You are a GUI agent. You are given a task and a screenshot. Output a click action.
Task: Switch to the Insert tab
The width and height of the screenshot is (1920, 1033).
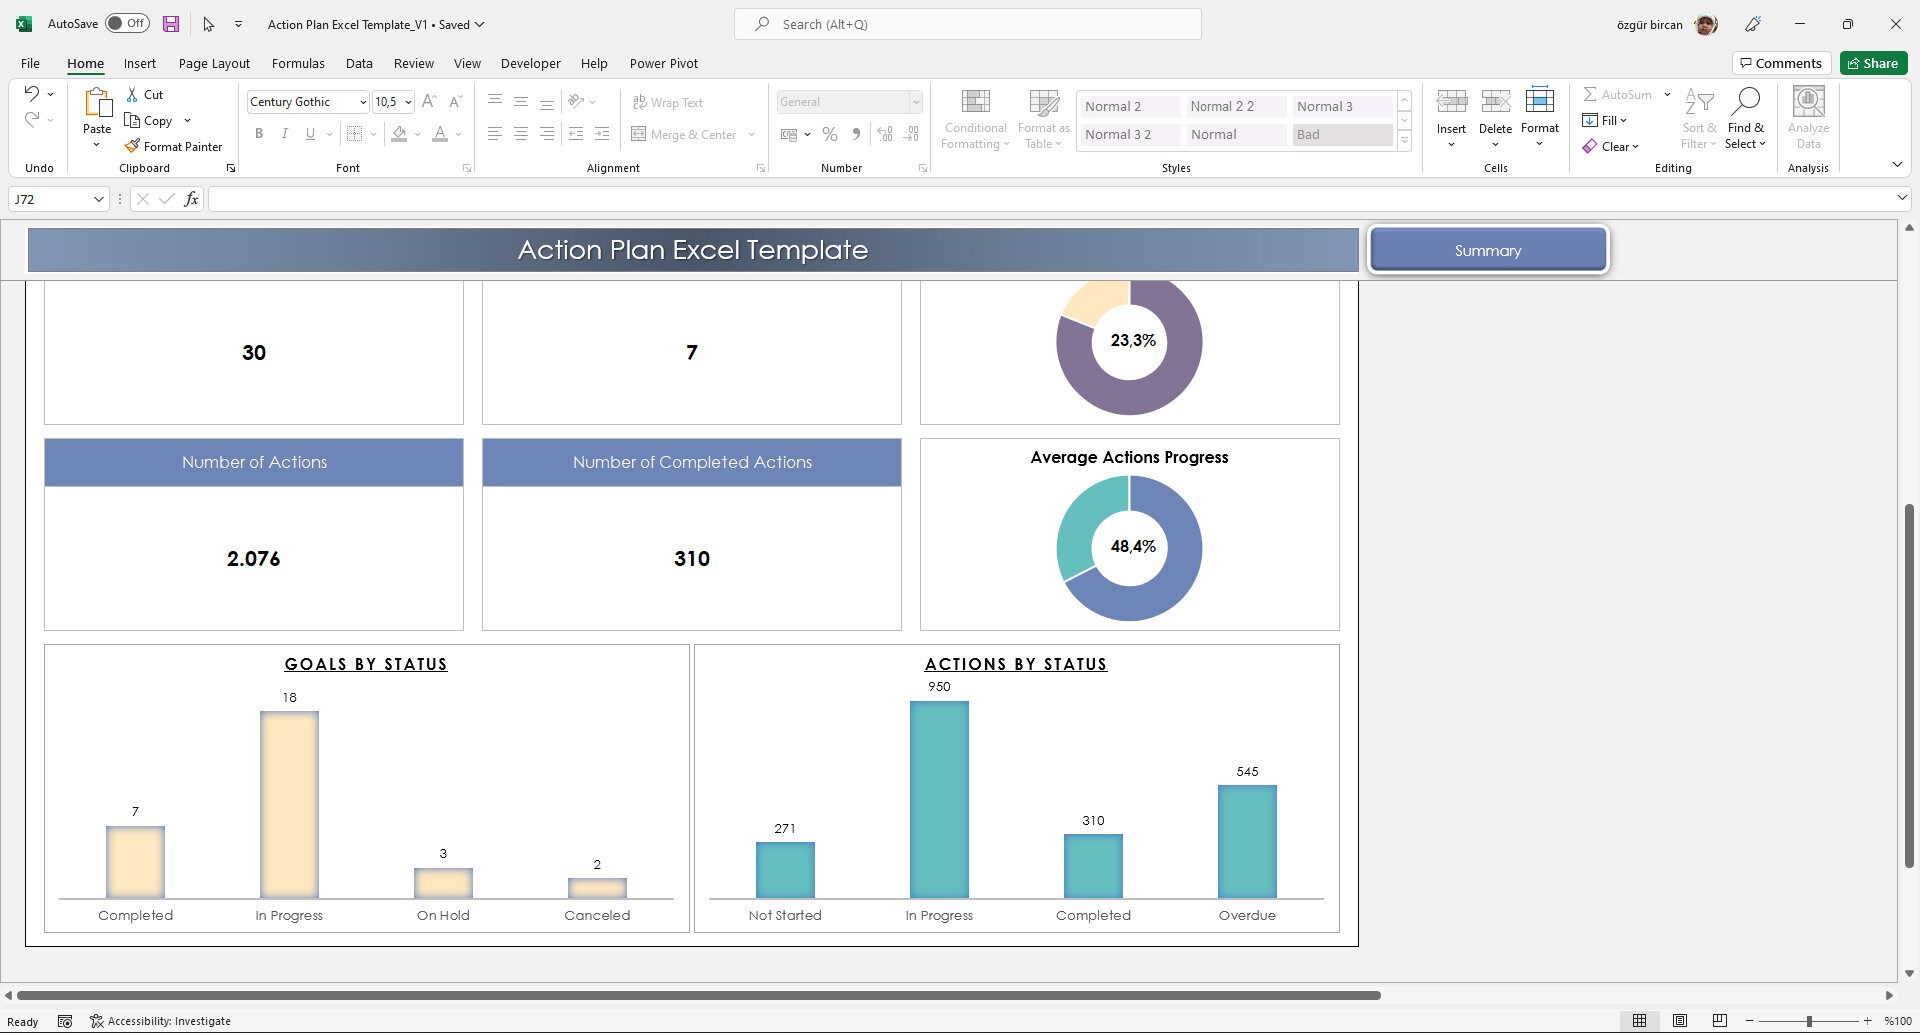pyautogui.click(x=140, y=63)
